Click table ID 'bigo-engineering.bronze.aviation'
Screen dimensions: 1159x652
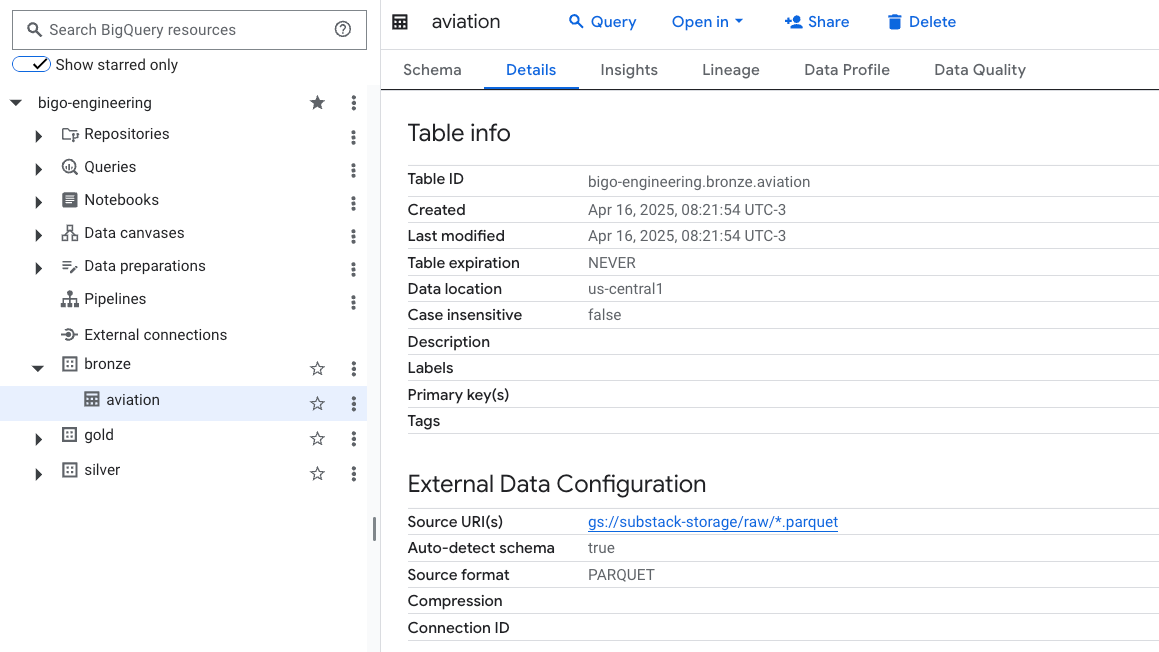[699, 182]
